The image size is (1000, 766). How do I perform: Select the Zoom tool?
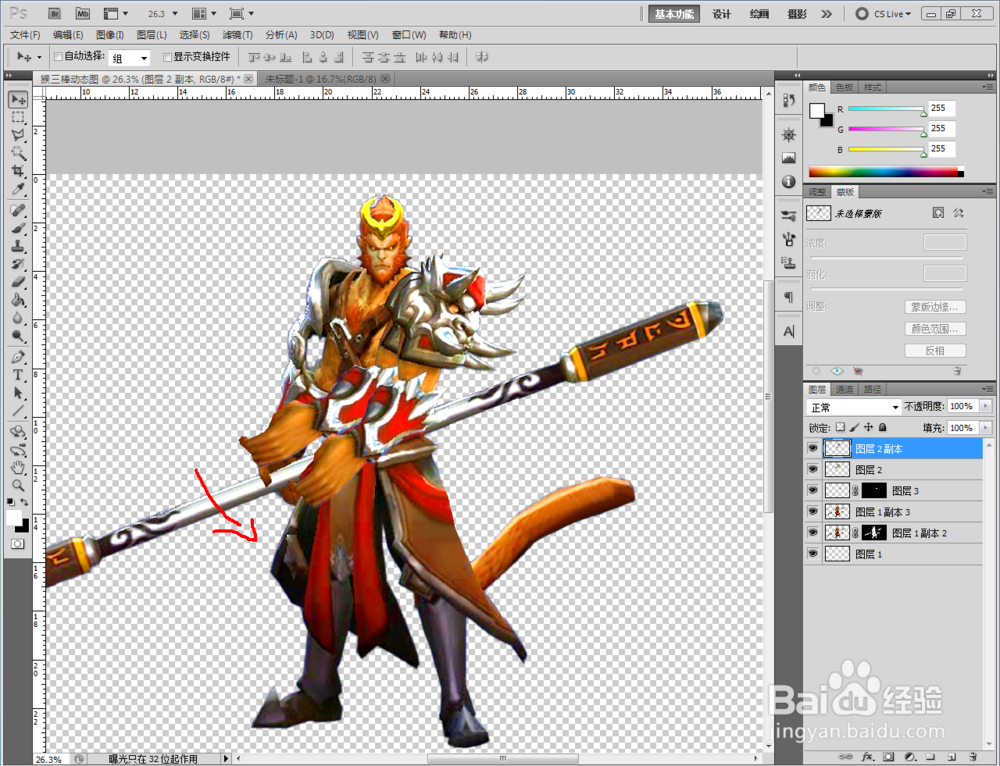[18, 485]
